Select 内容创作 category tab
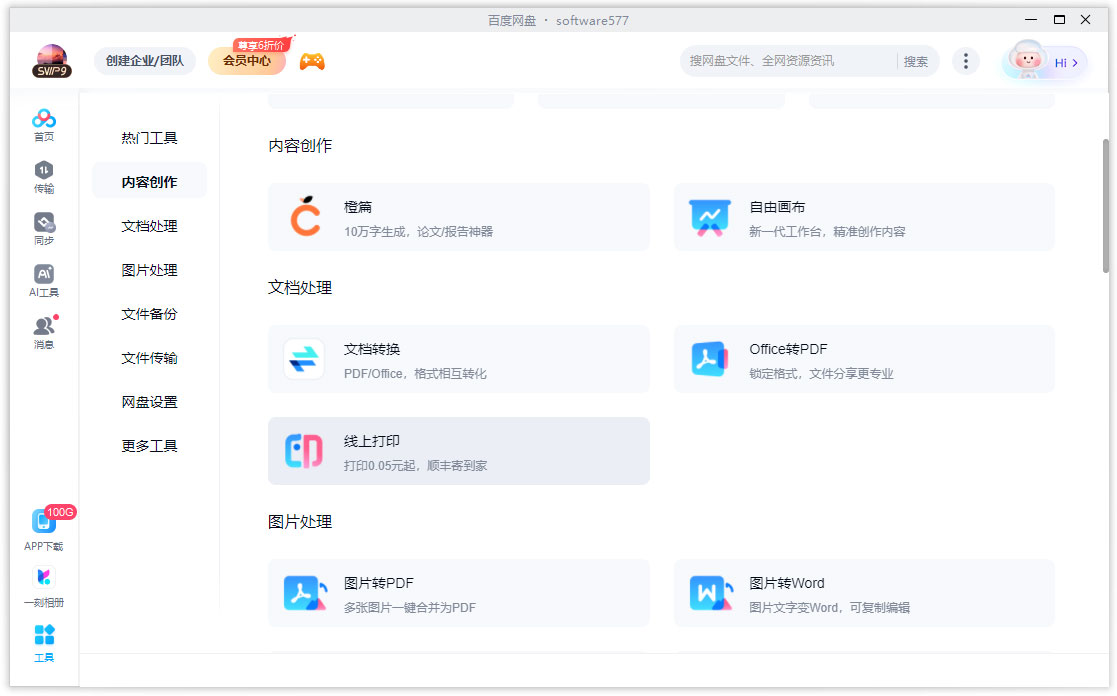 149,182
